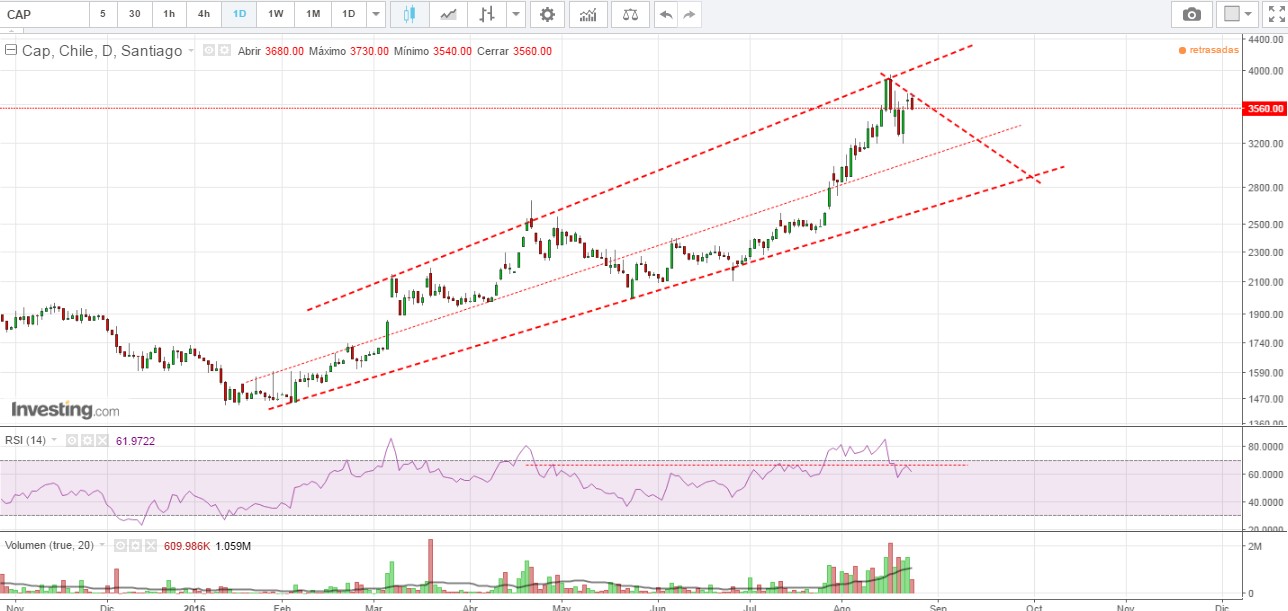Viewport: 1288px width, 611px height.
Task: Click the RSI 80.0000 scale label
Action: 1266,447
